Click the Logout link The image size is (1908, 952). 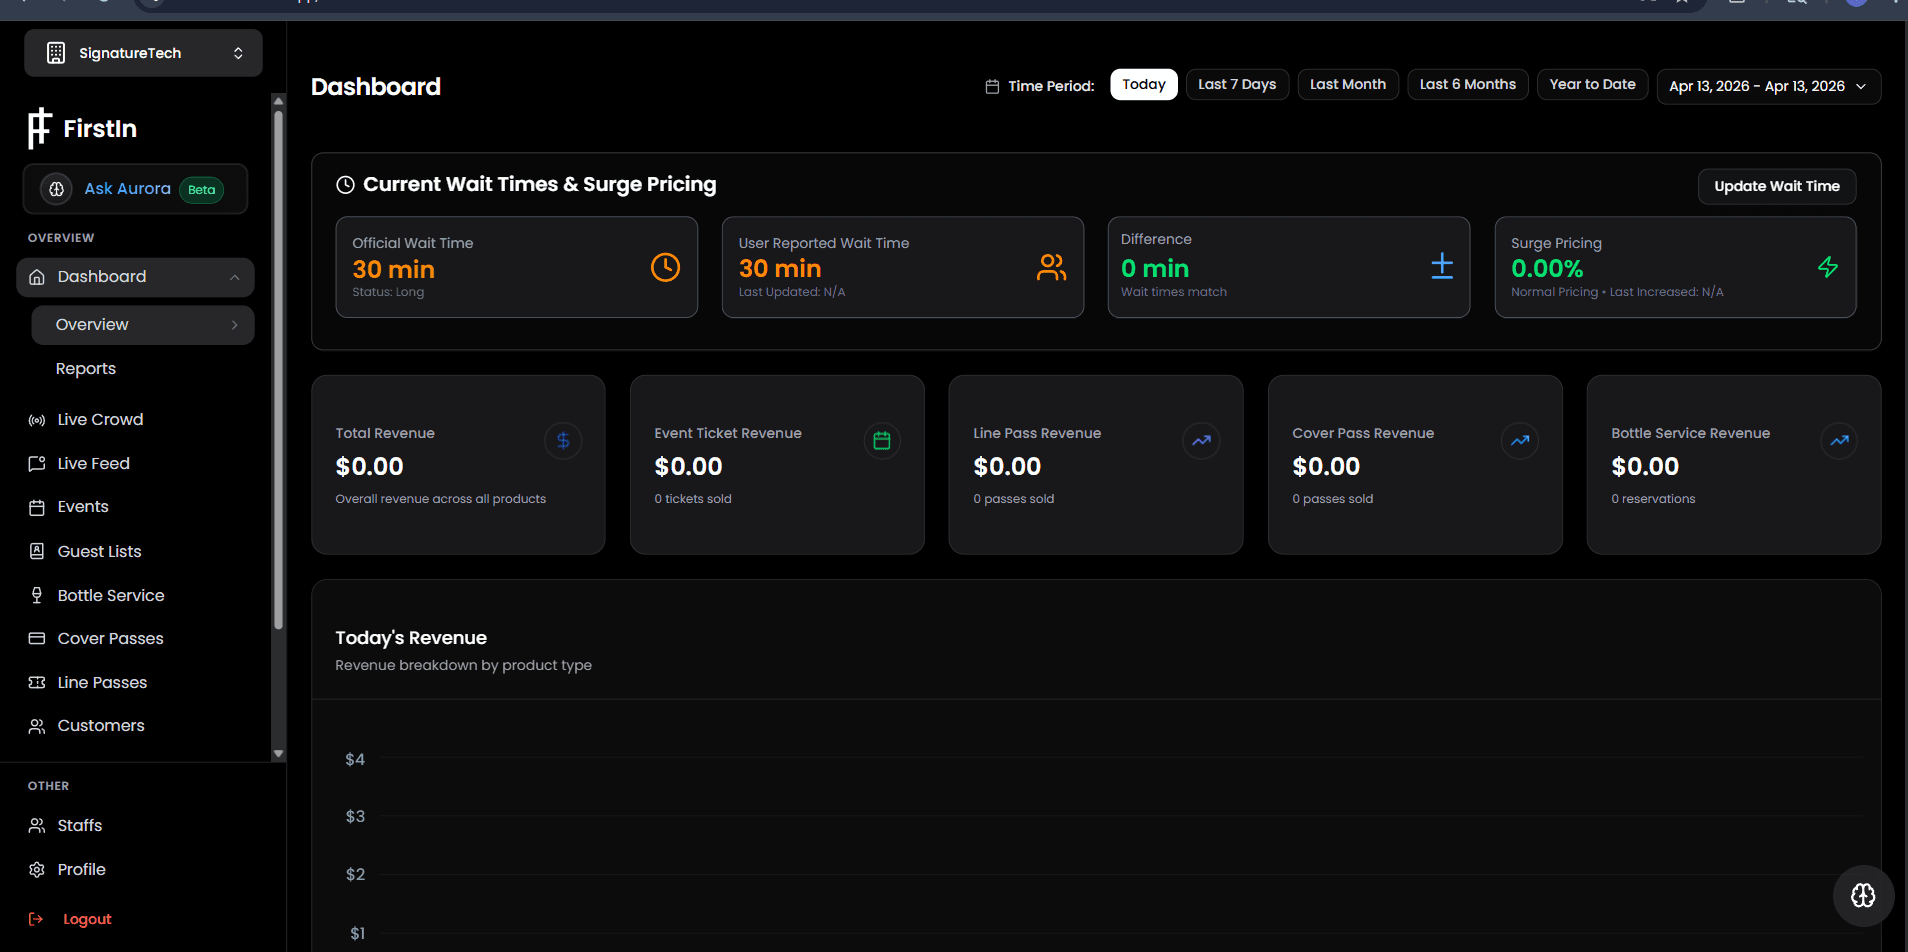click(87, 920)
